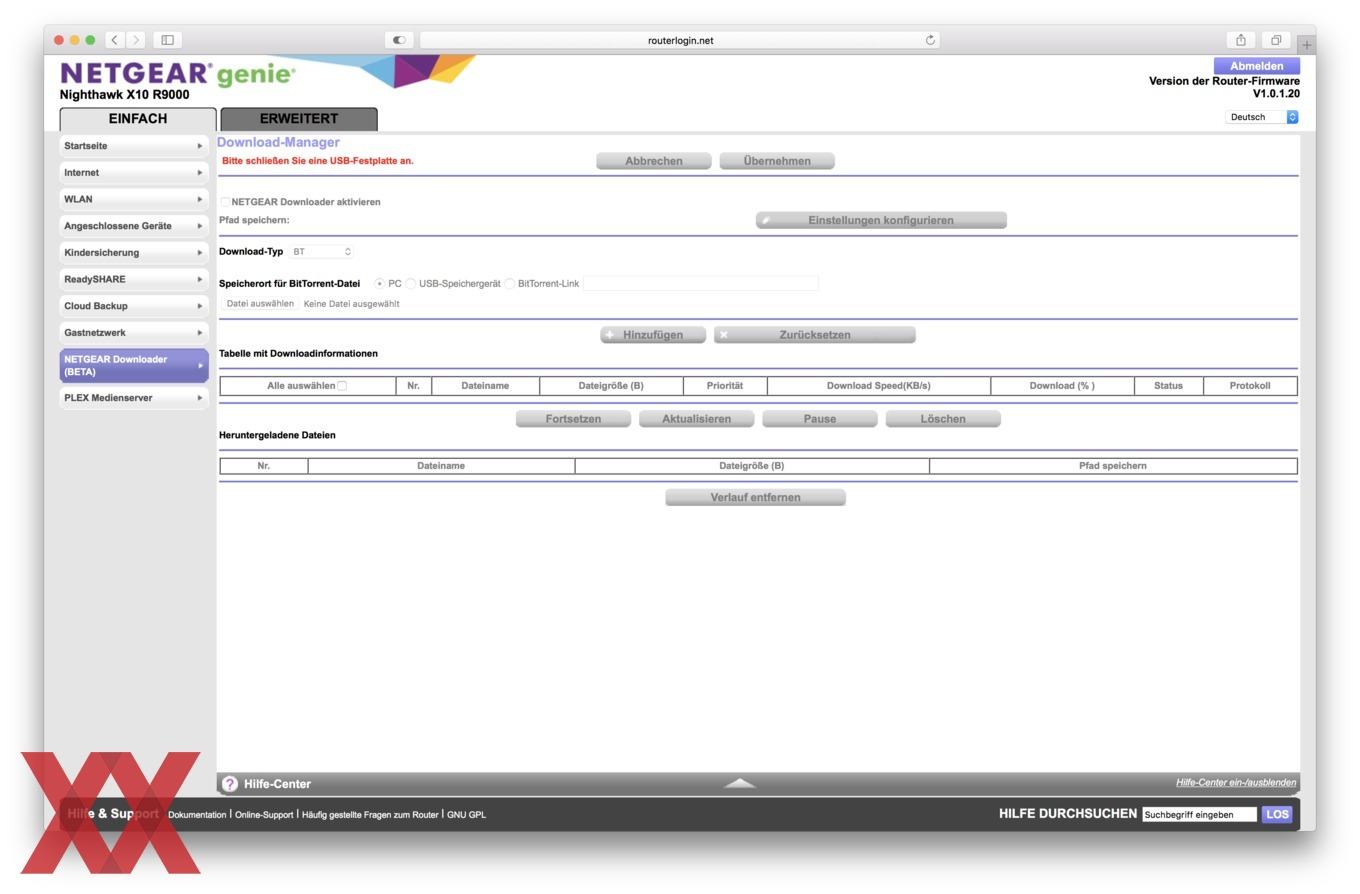Click the routerlogin.net address bar

[680, 40]
